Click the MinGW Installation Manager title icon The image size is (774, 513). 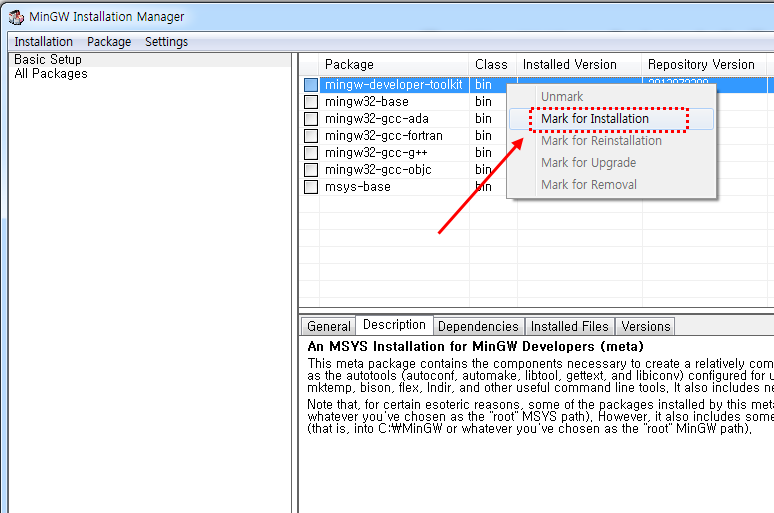tap(16, 17)
